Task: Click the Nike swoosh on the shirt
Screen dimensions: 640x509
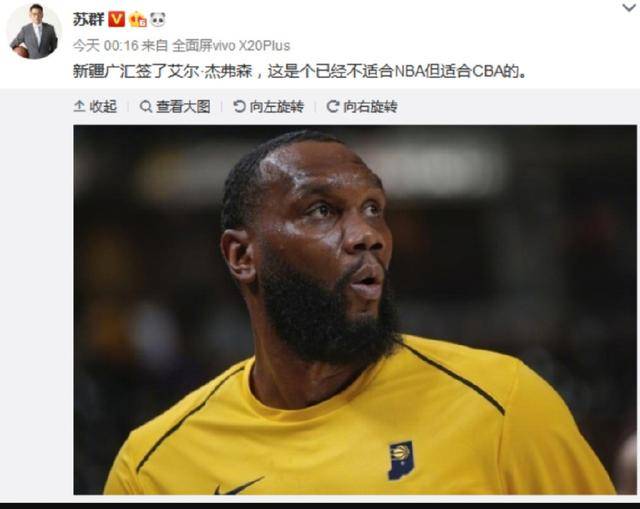Action: tap(239, 486)
